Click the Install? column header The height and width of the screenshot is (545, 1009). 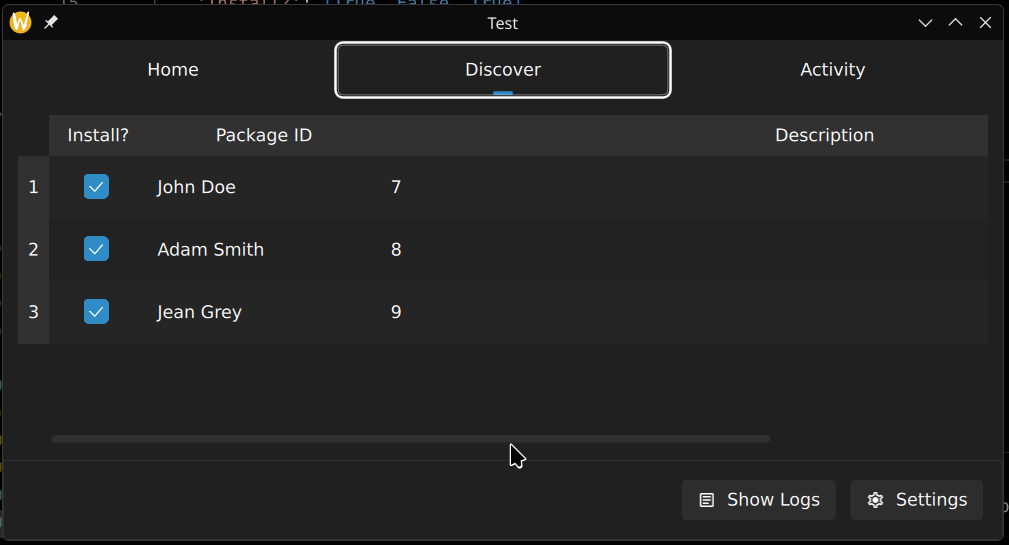98,135
